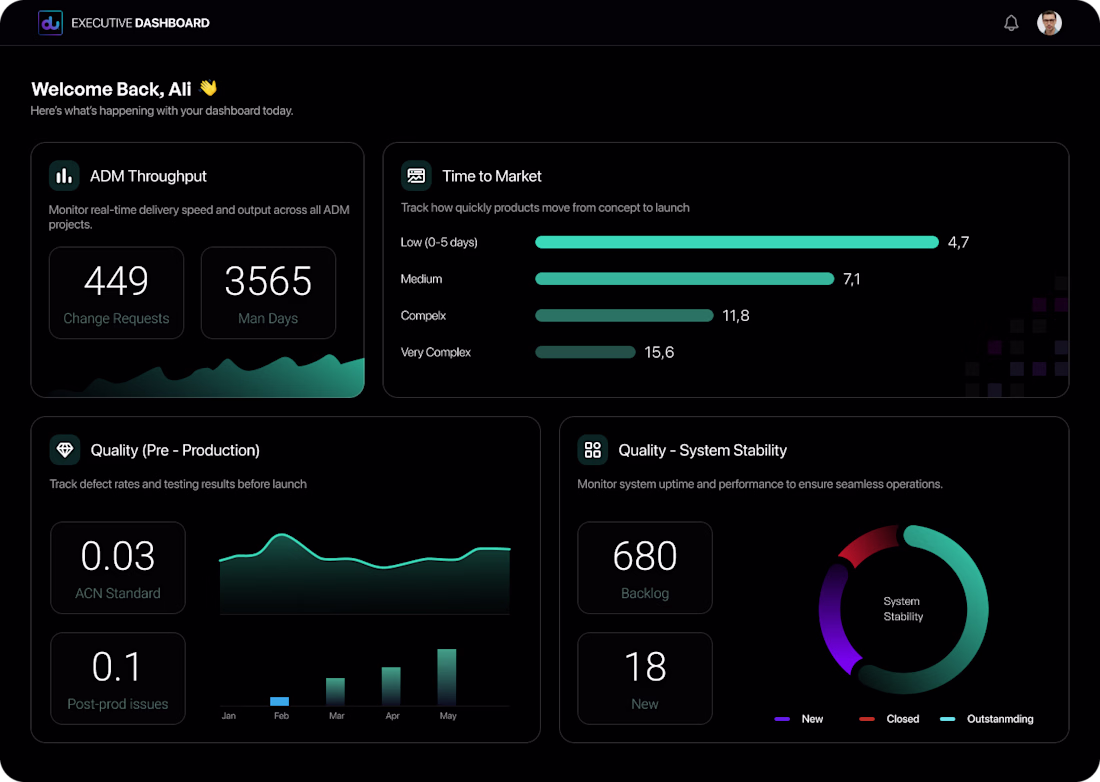
Task: Click the Mar bar in chart
Action: 335,692
